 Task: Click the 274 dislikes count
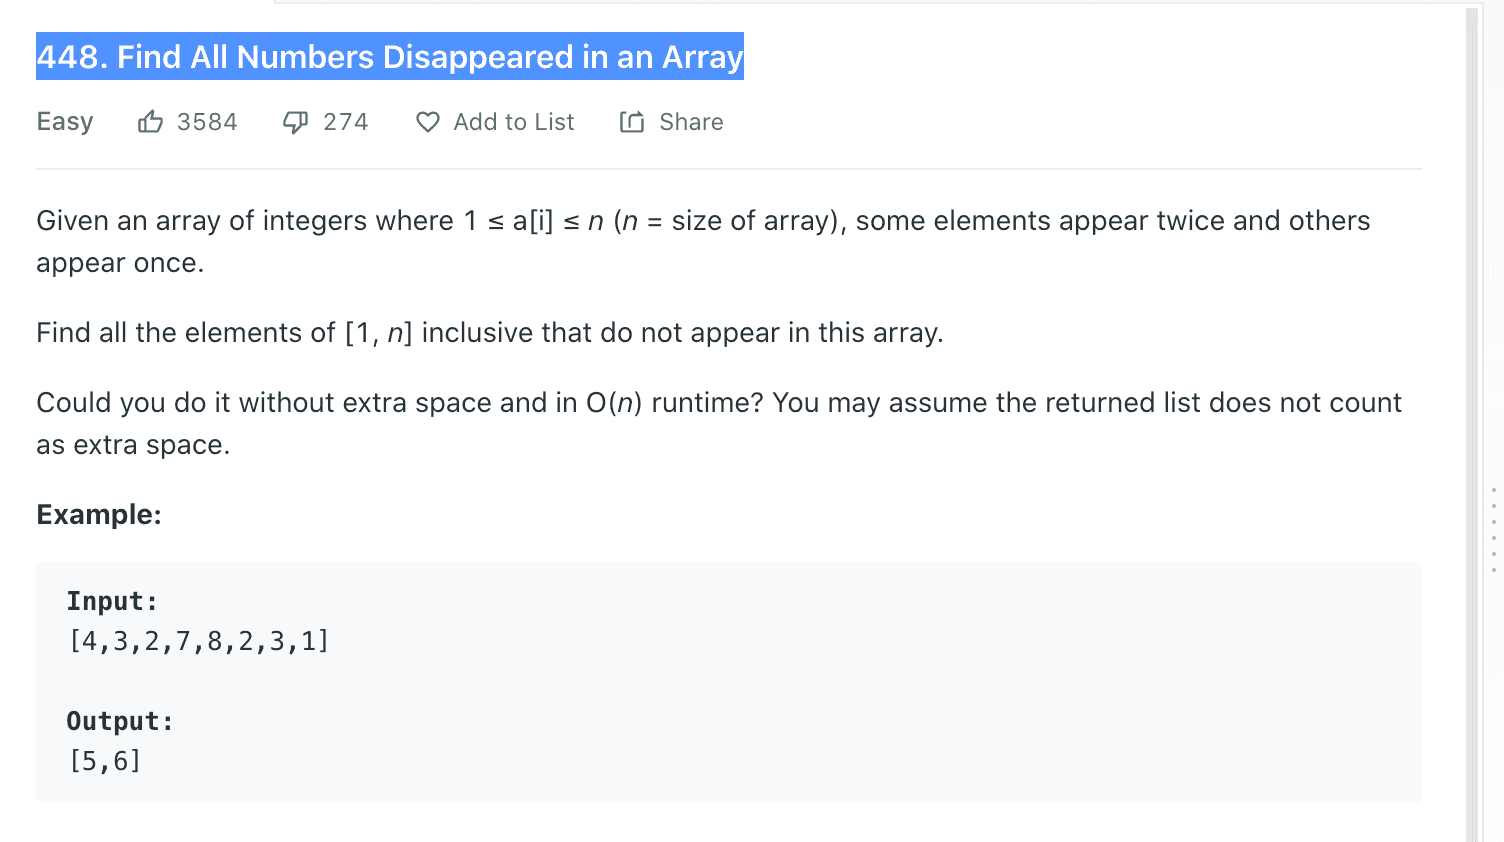(344, 121)
